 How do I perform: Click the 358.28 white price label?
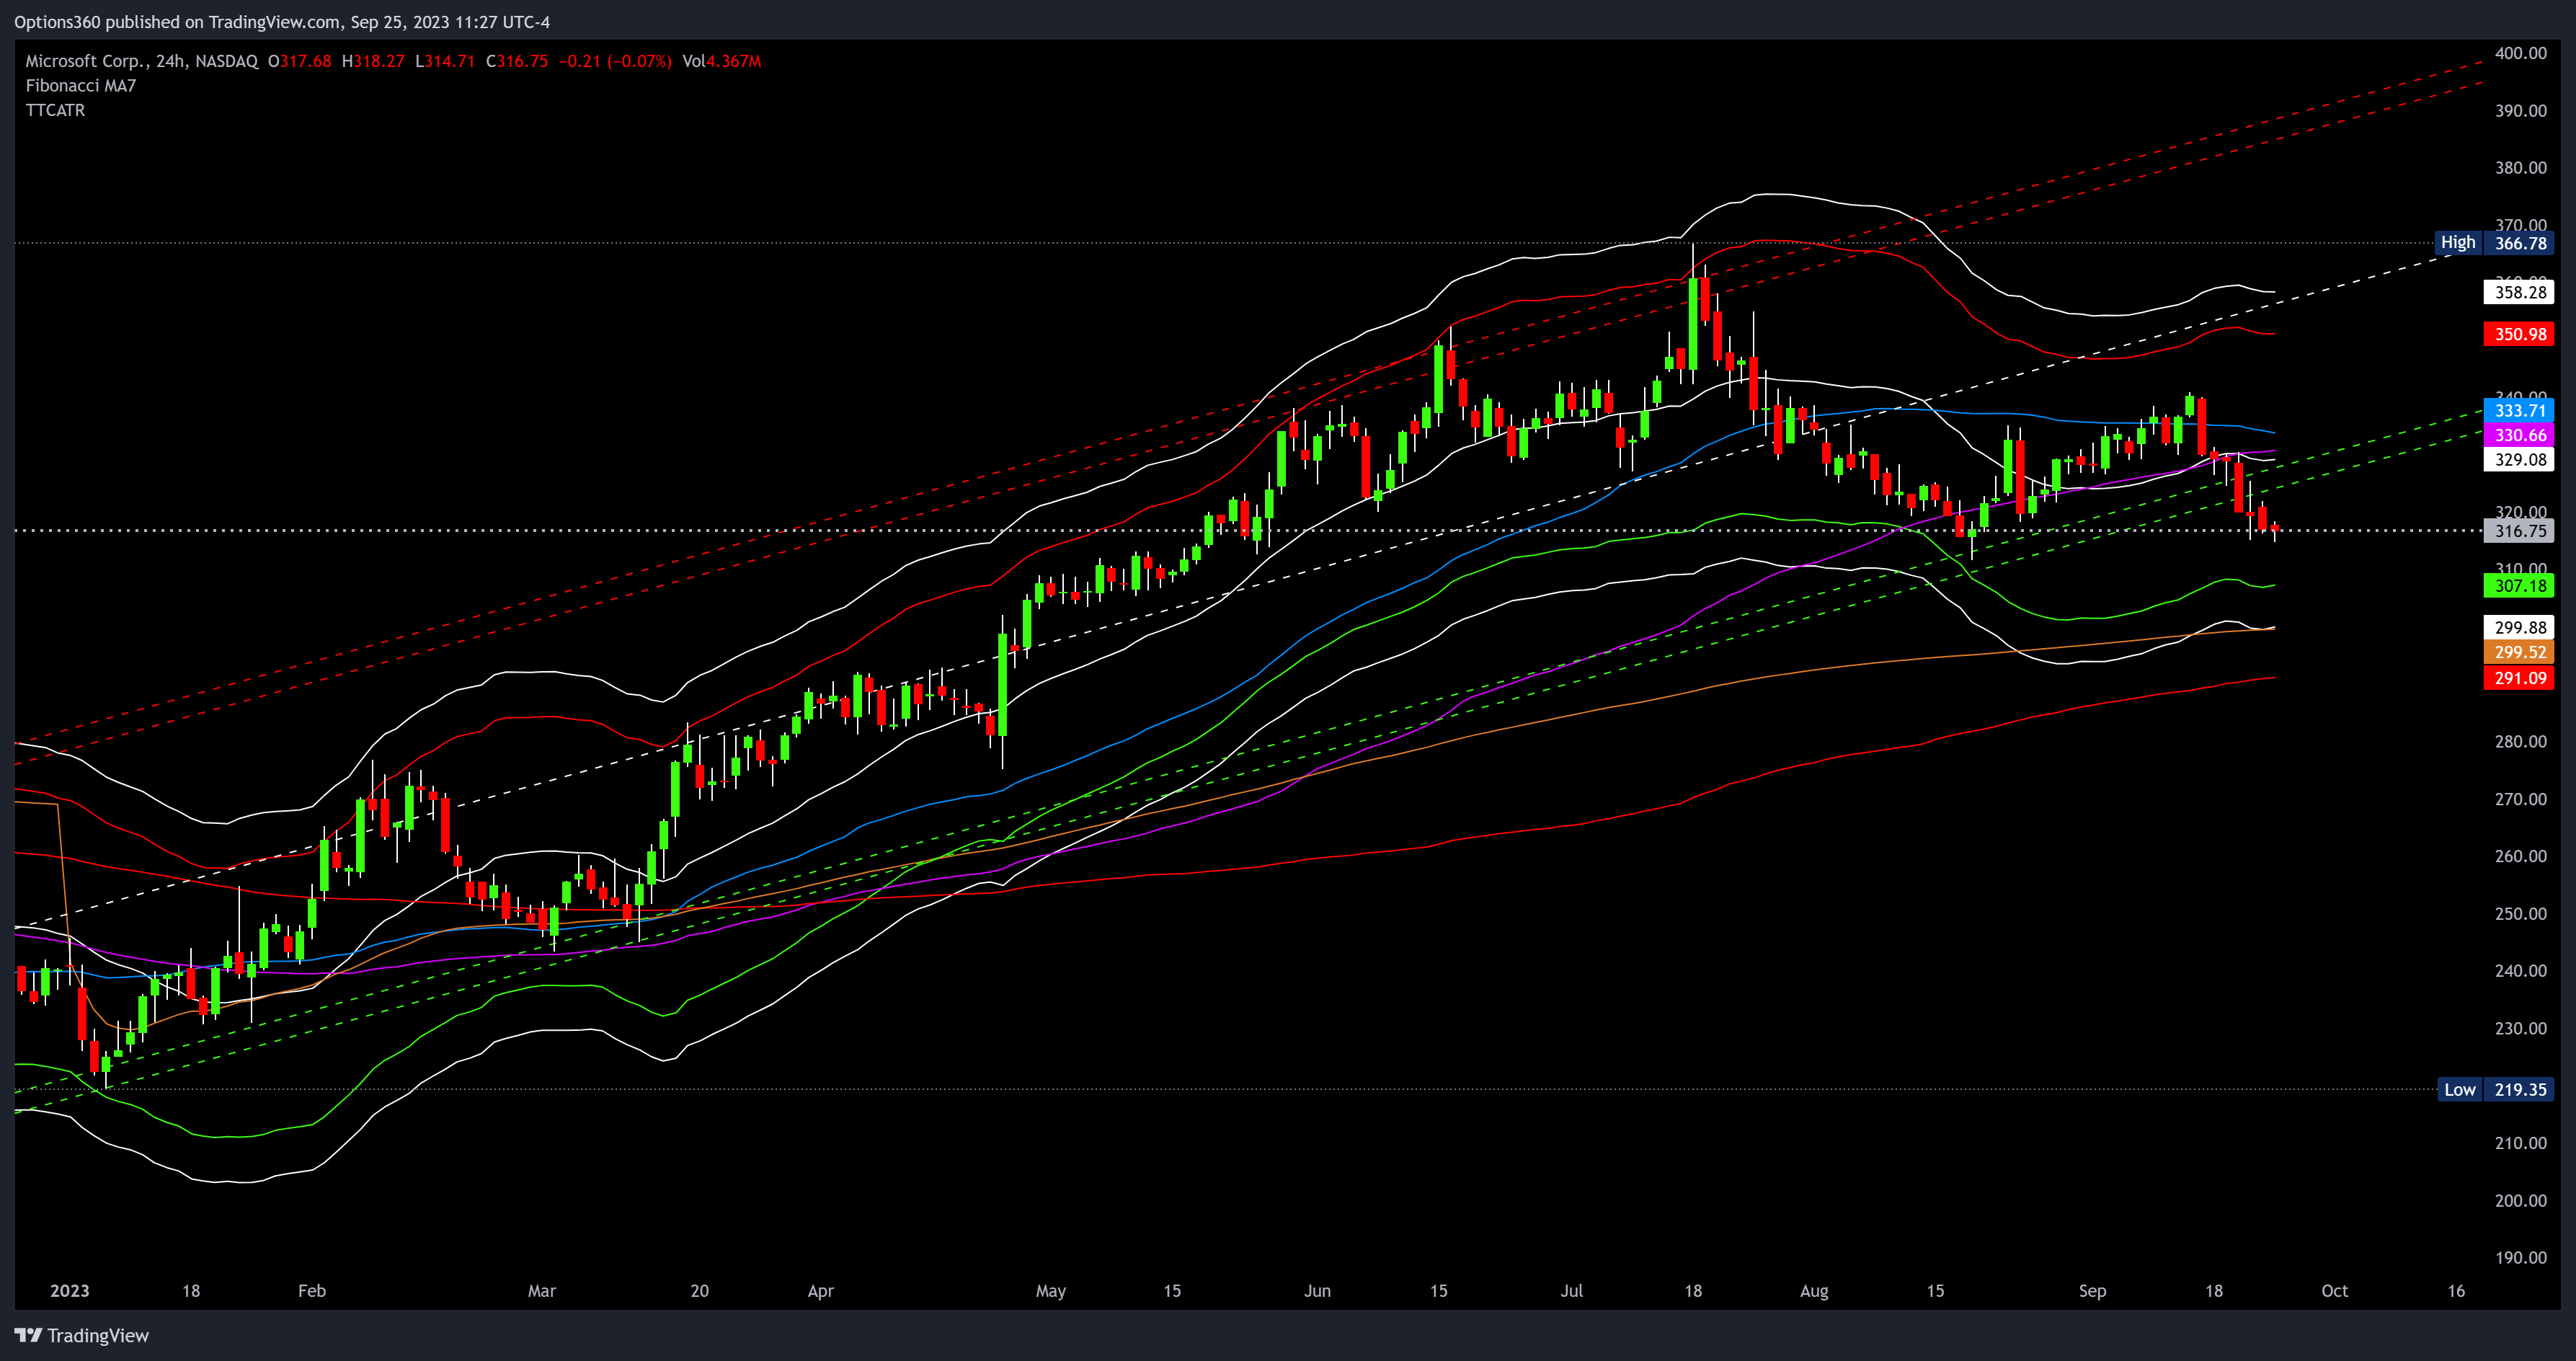tap(2519, 292)
